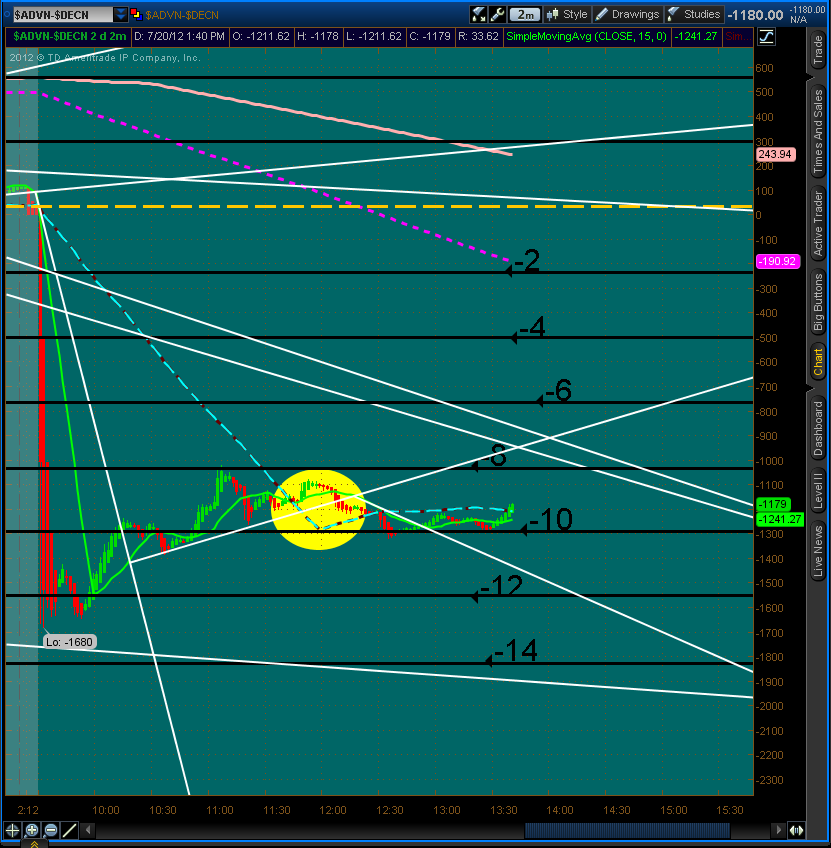Click the scroll left arrow of time axis

pyautogui.click(x=89, y=829)
